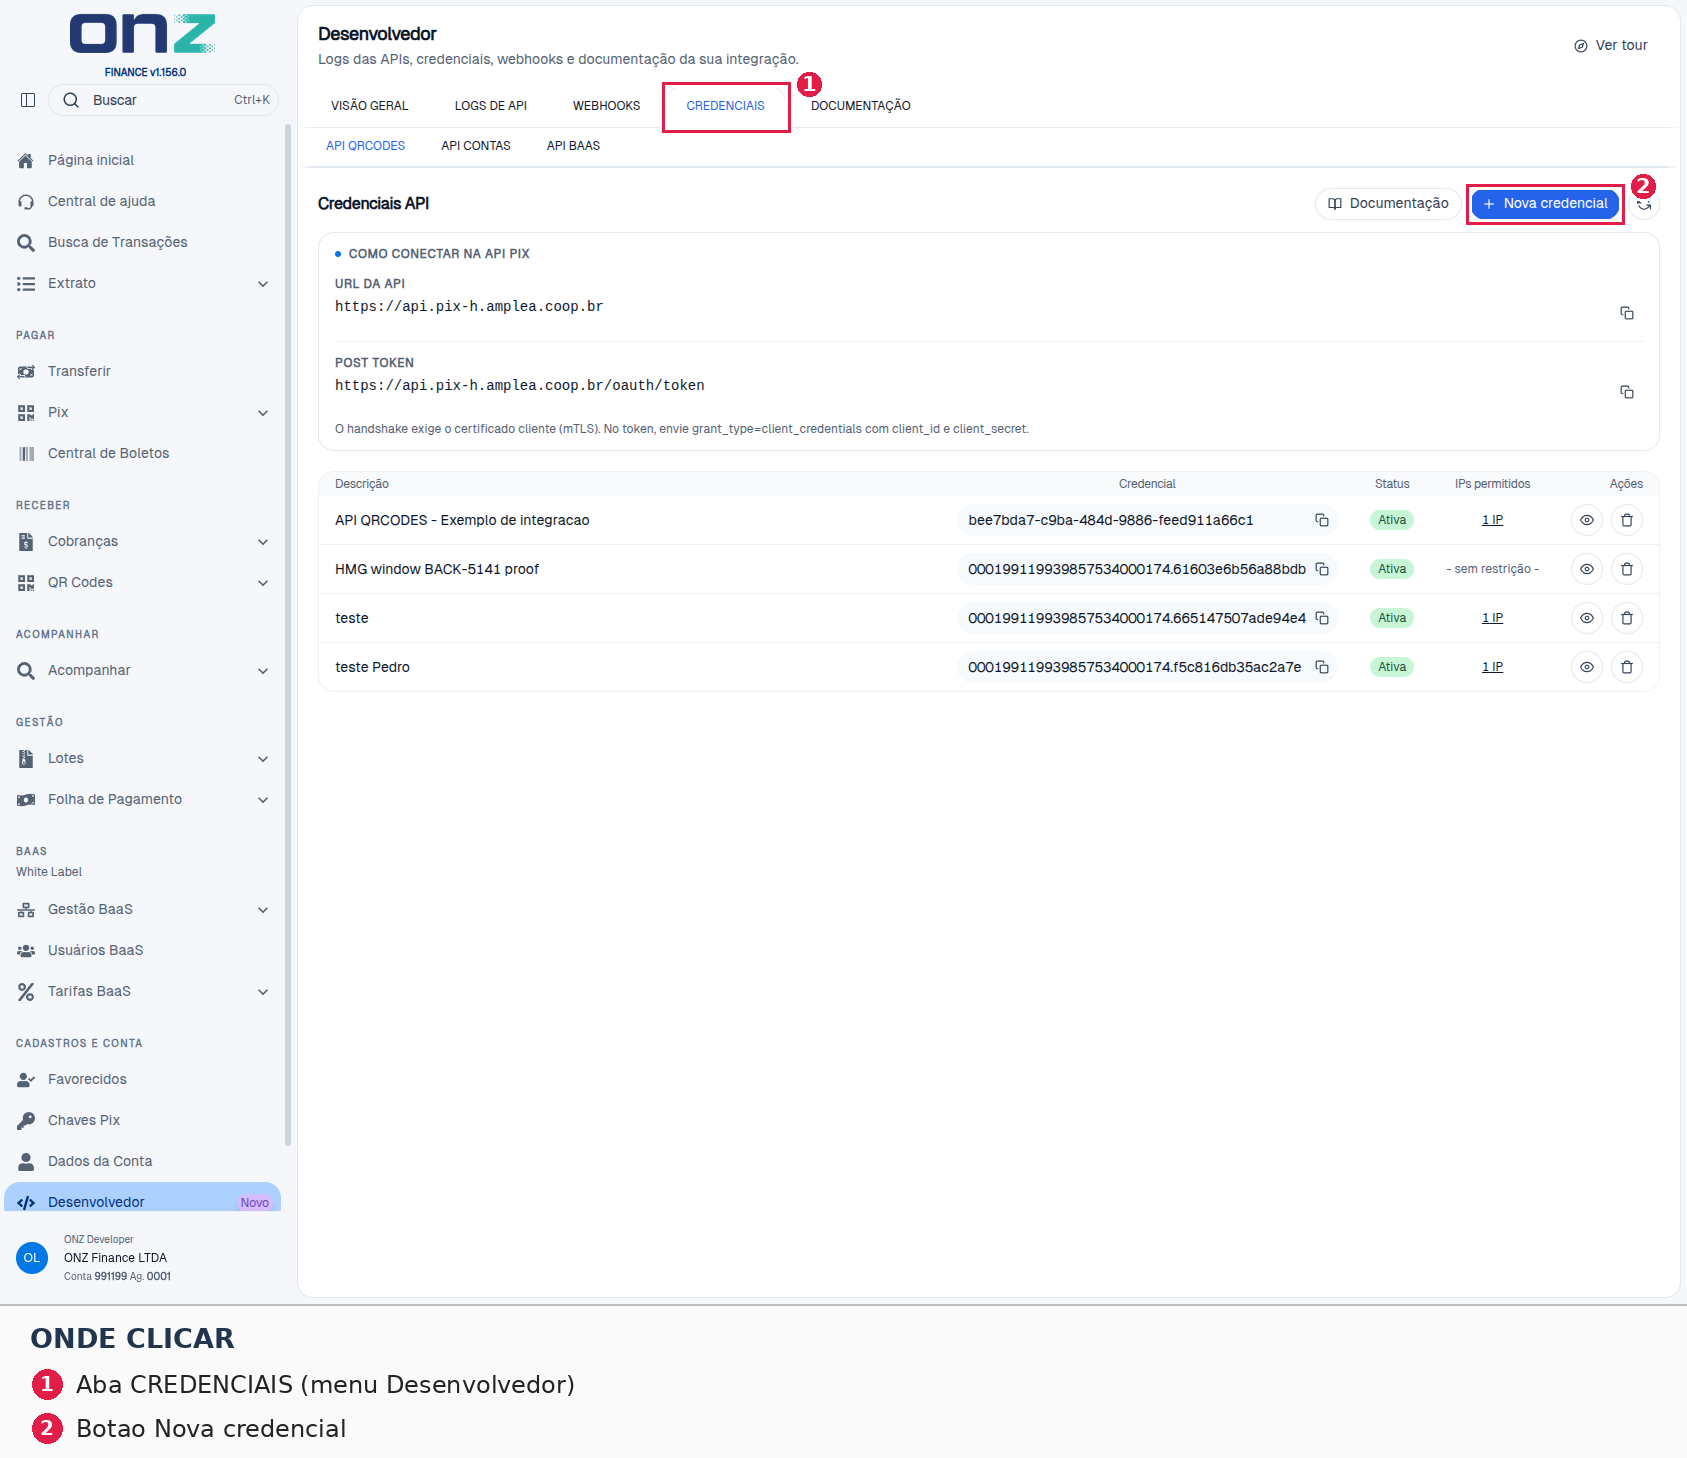Copy the HMG window BACK-5141 credential
Image resolution: width=1687 pixels, height=1458 pixels.
1321,569
